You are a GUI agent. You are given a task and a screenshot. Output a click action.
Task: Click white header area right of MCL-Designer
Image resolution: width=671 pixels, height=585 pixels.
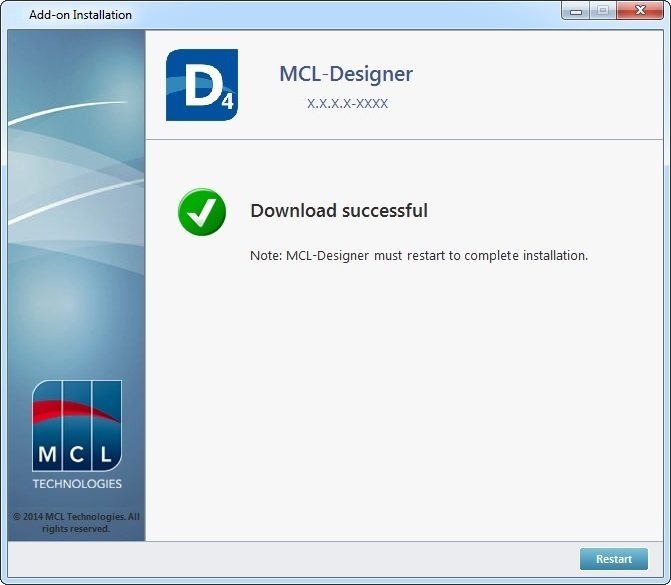click(x=540, y=85)
